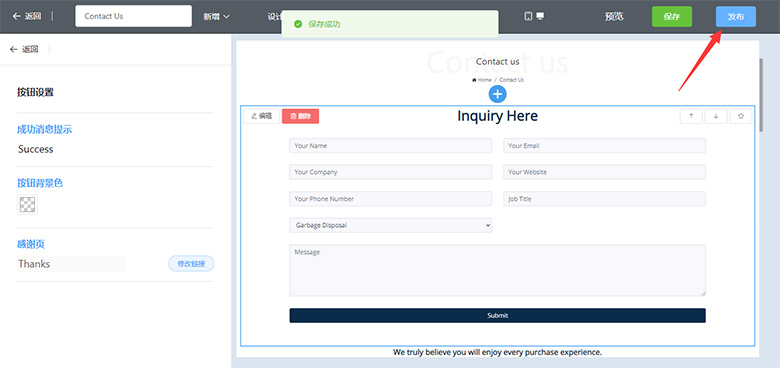Click the blue plus add-section icon

(497, 94)
